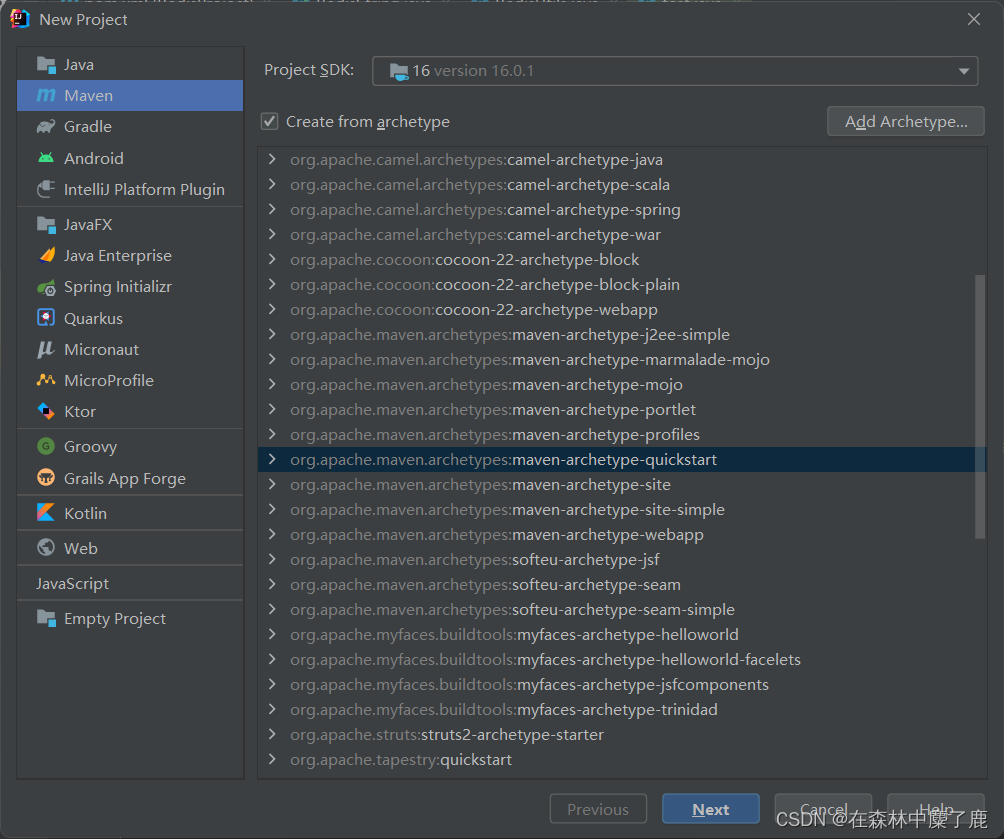Expand myfaces-archetype-helloworld chevron
Screen dimensions: 1004x839
click(272, 634)
